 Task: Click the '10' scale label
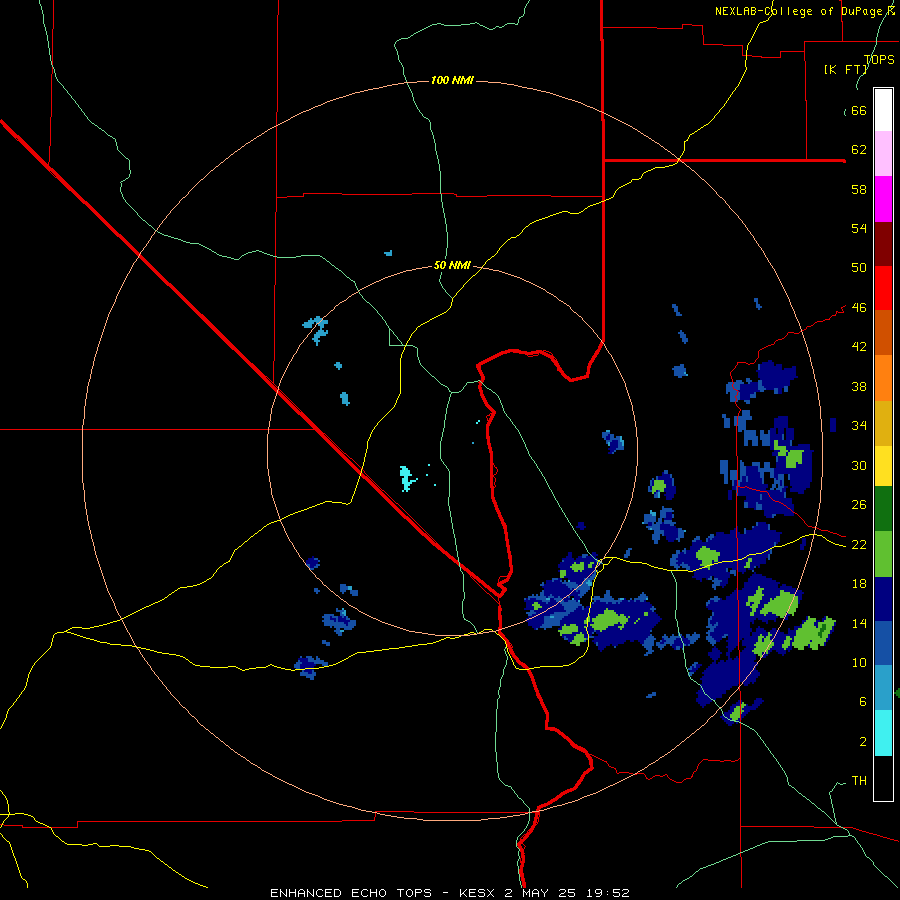[x=859, y=663]
